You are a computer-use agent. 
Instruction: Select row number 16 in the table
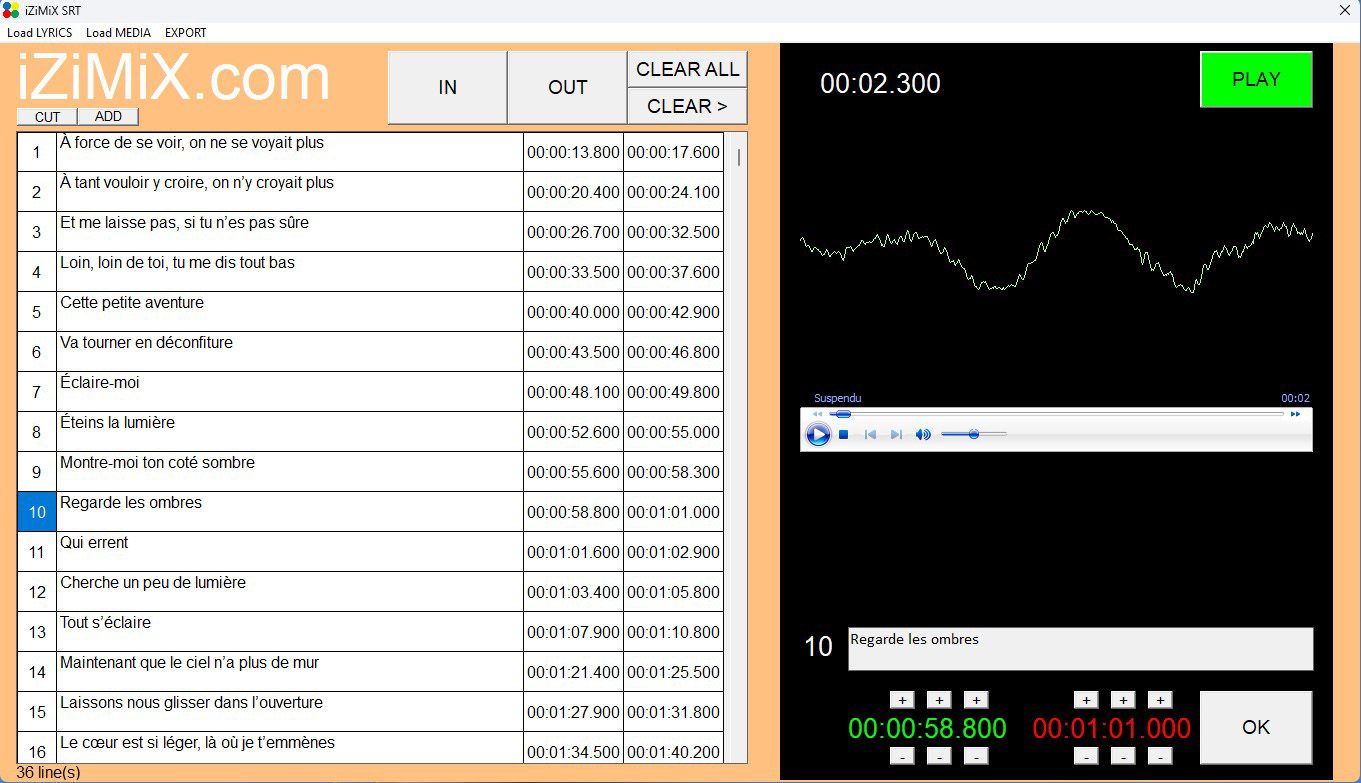(x=37, y=748)
